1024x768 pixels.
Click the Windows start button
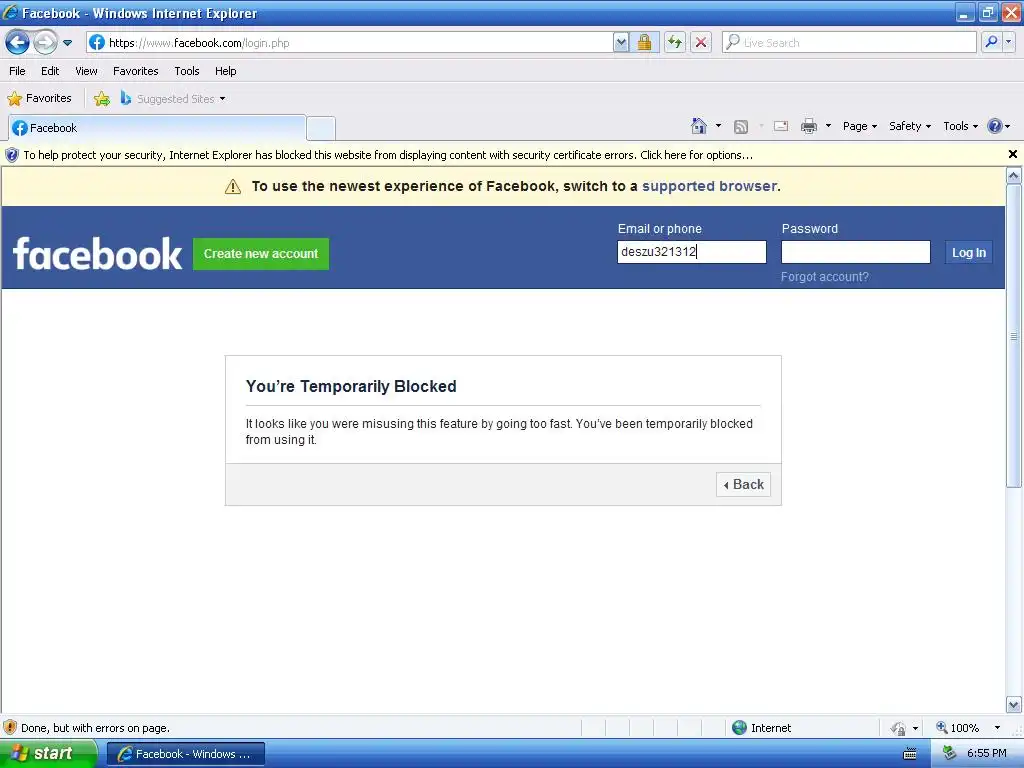click(48, 754)
